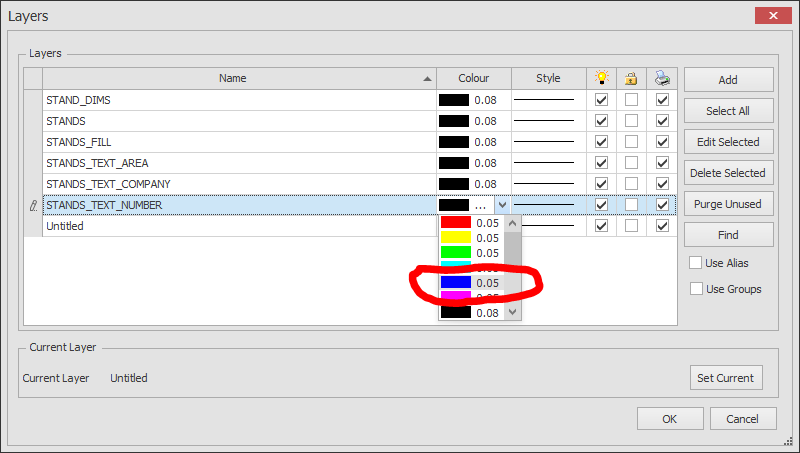The image size is (800, 453).
Task: Toggle print checkbox for Untitled layer
Action: pos(662,225)
